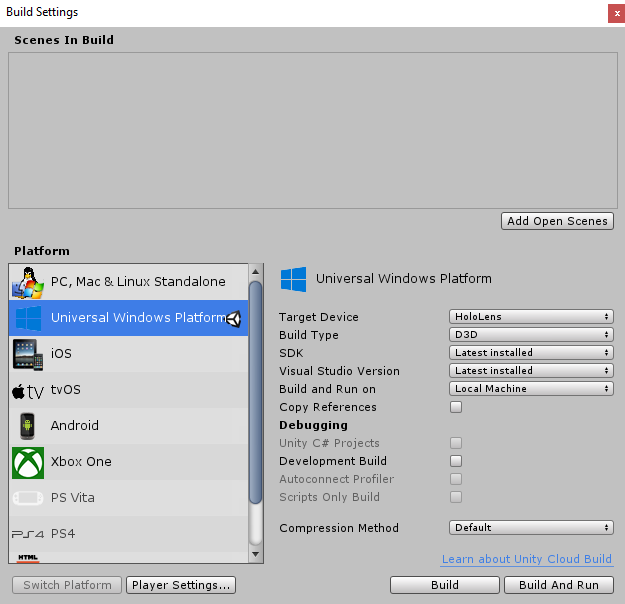The height and width of the screenshot is (604, 625).
Task: Select the tvOS platform row
Action: point(128,390)
